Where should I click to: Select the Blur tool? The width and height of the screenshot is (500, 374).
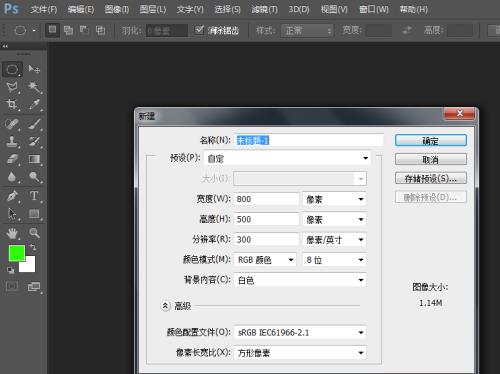tap(12, 177)
